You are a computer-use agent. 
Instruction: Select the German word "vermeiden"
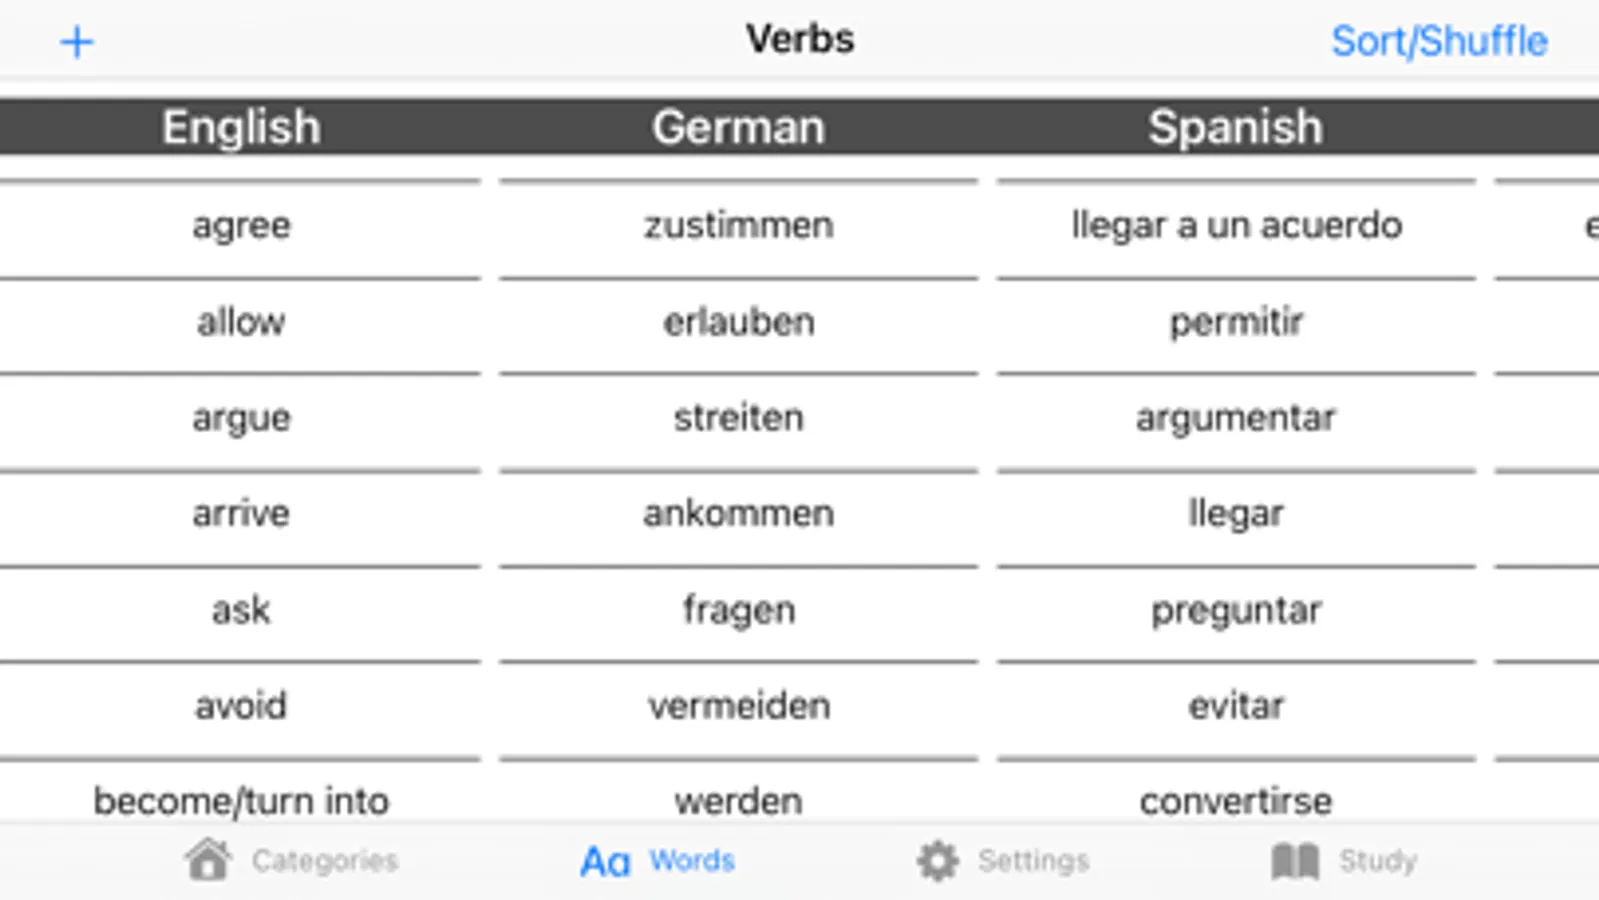click(738, 706)
